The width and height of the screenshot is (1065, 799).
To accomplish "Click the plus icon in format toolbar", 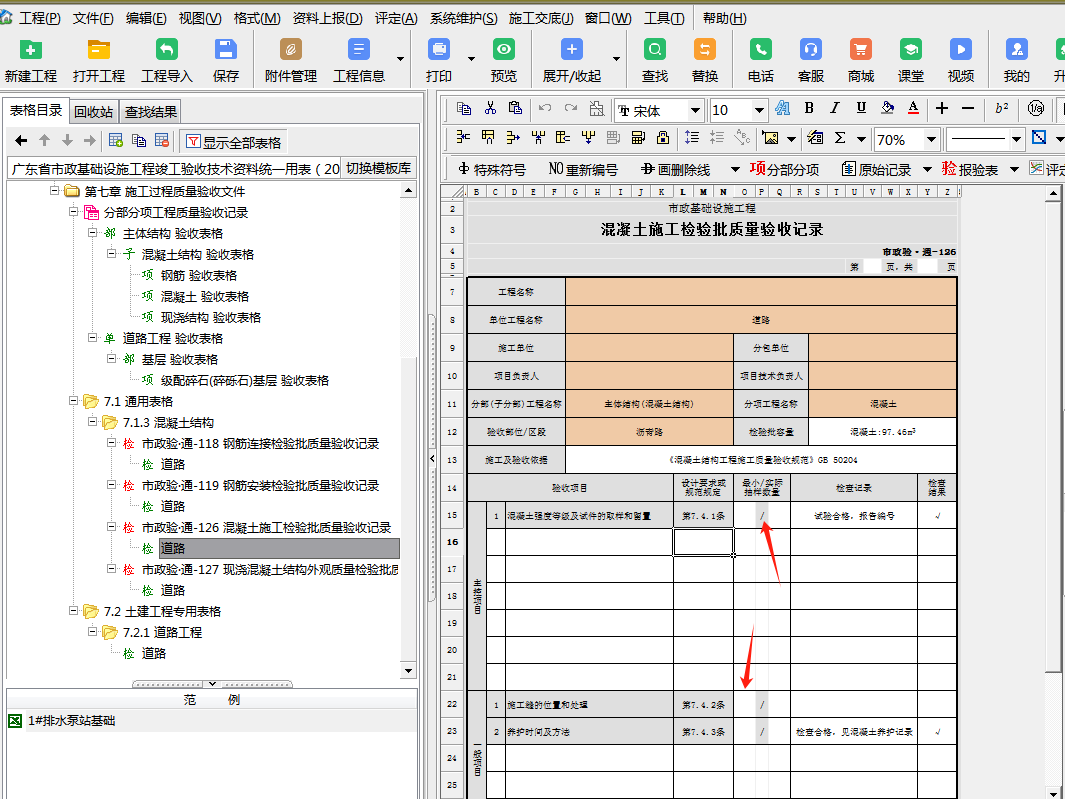I will (x=942, y=108).
